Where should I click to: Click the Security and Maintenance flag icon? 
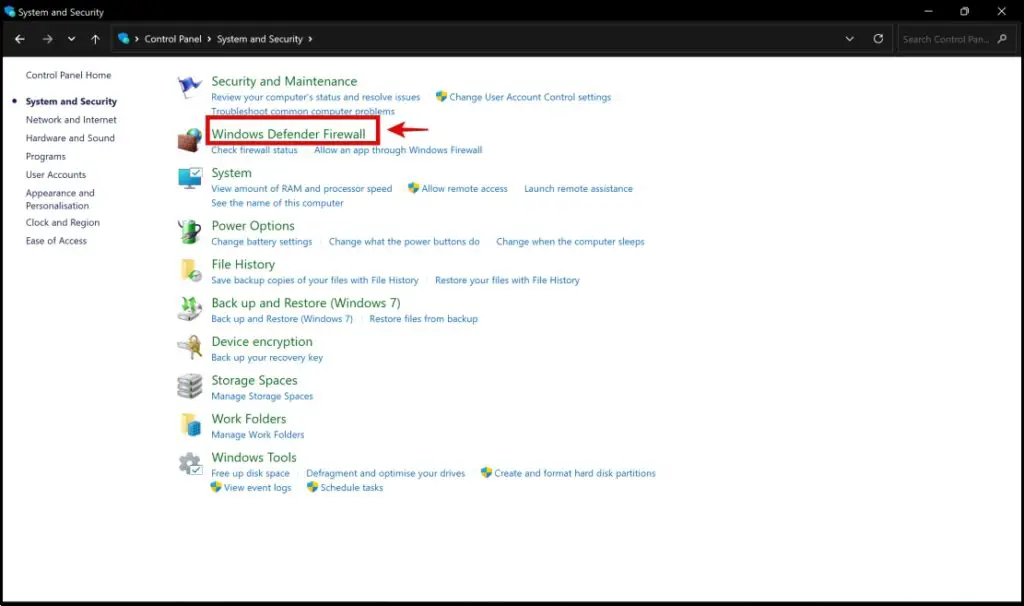[189, 88]
